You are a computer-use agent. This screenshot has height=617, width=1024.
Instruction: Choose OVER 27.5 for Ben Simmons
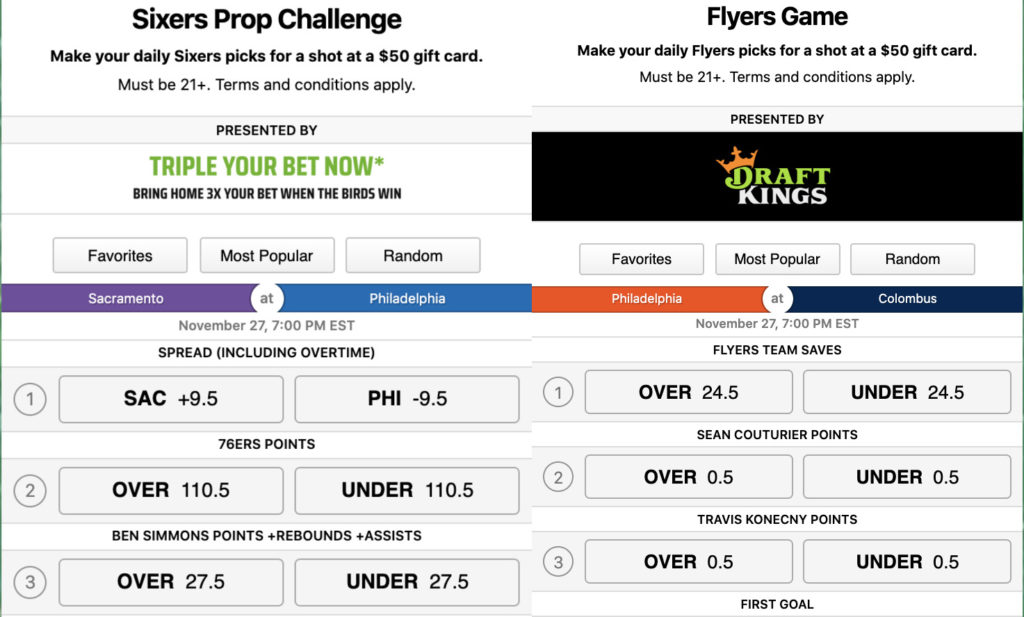click(171, 582)
